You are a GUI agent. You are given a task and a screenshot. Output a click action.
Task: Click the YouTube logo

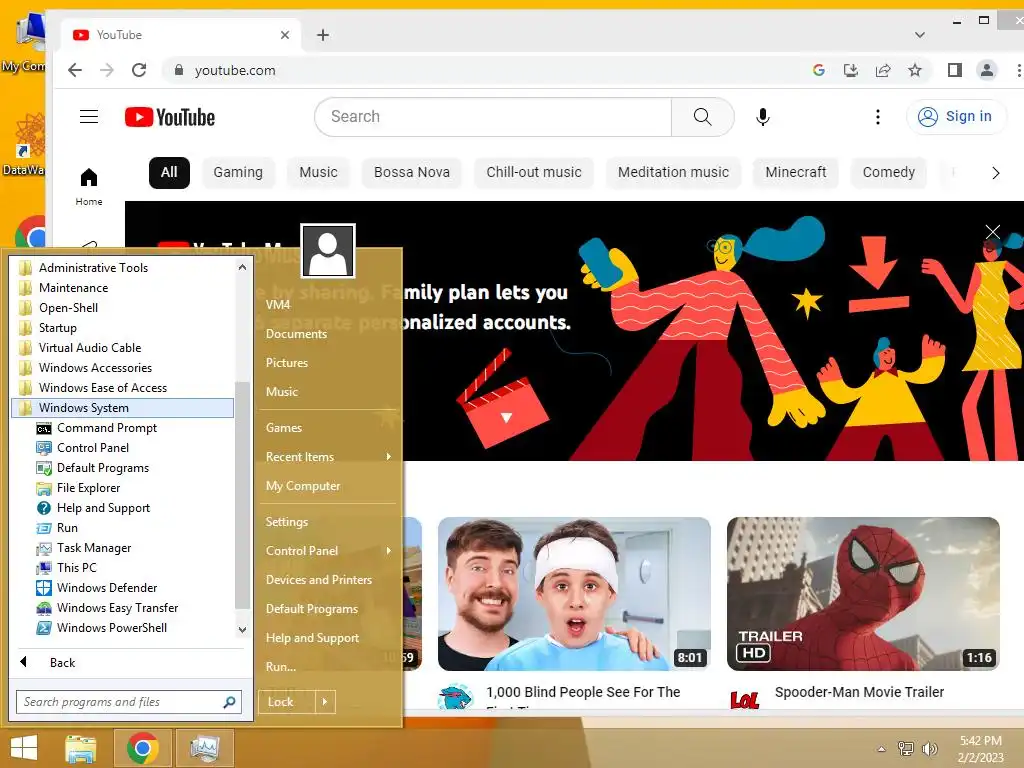(170, 117)
